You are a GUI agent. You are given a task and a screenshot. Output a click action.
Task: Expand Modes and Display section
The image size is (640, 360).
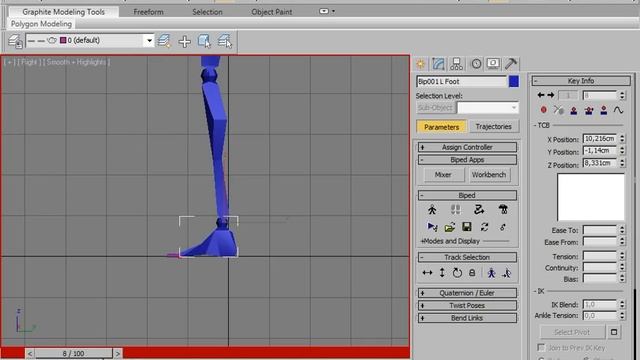click(450, 241)
